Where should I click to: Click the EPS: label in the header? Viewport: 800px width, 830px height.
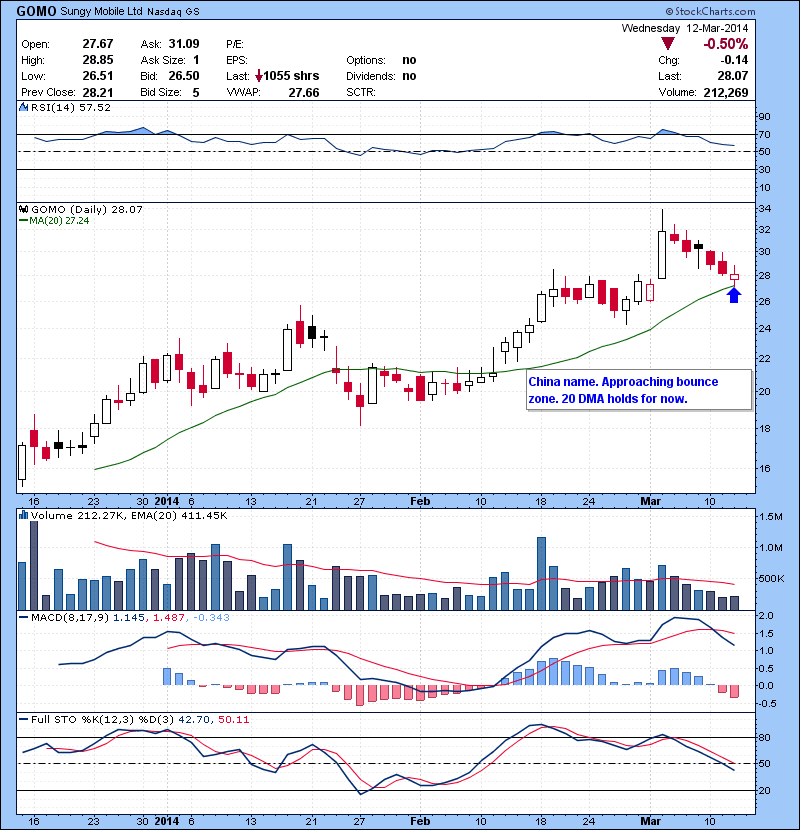pyautogui.click(x=237, y=60)
